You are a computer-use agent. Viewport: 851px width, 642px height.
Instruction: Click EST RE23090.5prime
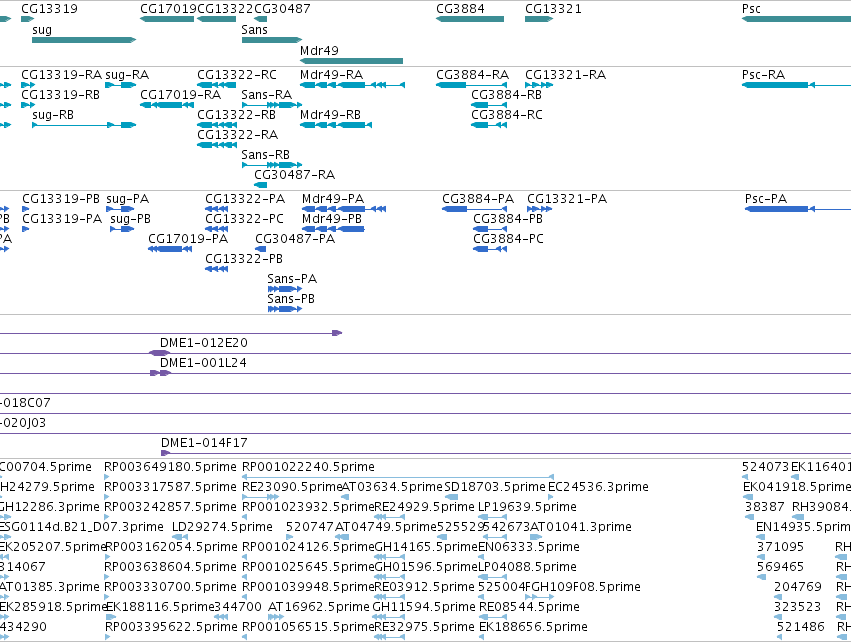pyautogui.click(x=292, y=487)
